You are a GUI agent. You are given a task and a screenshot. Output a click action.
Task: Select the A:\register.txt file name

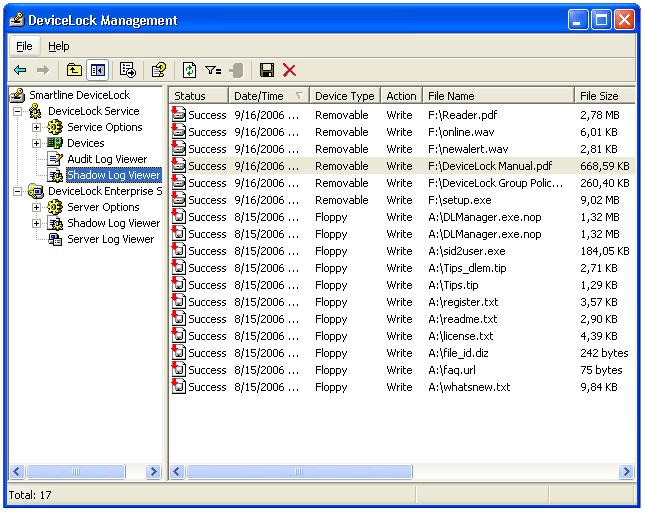coord(463,302)
